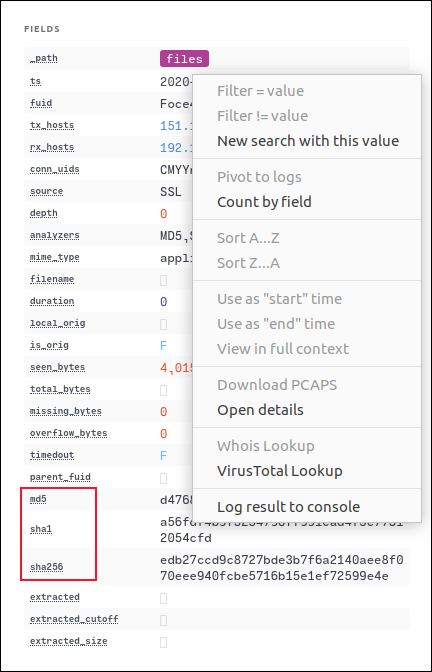Click the md5 field name
The width and height of the screenshot is (432, 672).
click(x=38, y=499)
